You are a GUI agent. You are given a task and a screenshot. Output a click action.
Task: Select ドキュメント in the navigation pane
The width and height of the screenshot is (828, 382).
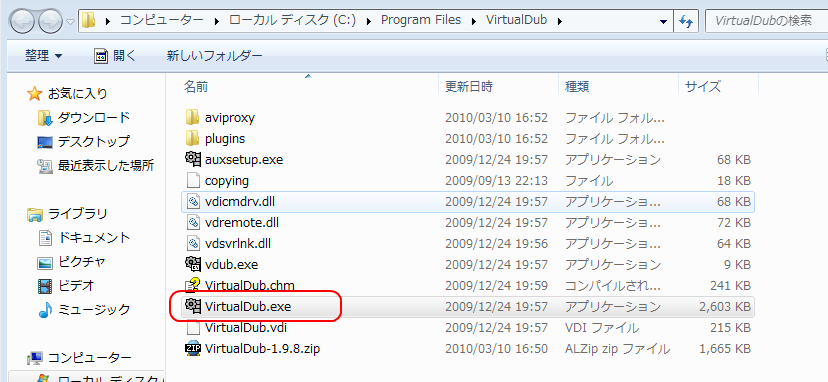pyautogui.click(x=93, y=238)
